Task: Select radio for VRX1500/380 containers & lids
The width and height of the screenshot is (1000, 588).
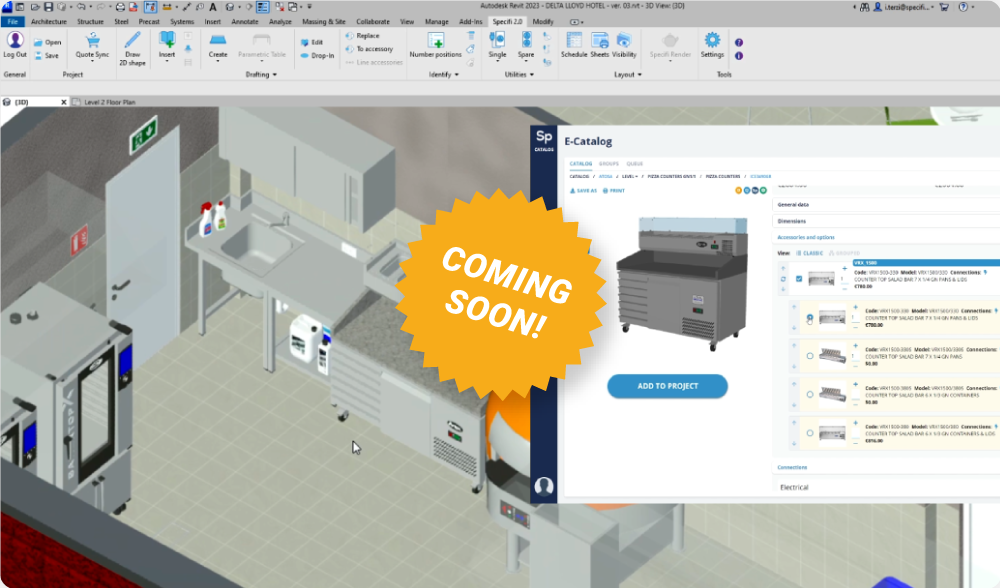Action: 809,433
